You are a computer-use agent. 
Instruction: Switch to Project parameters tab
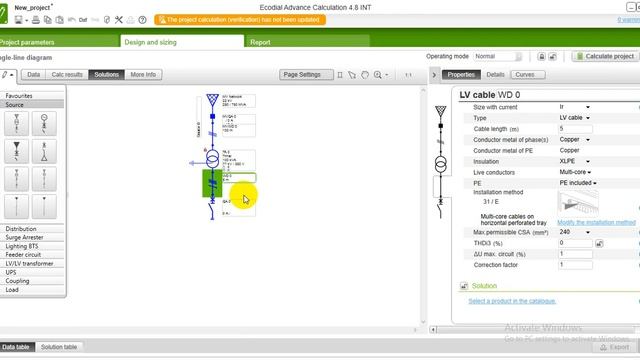(59, 42)
